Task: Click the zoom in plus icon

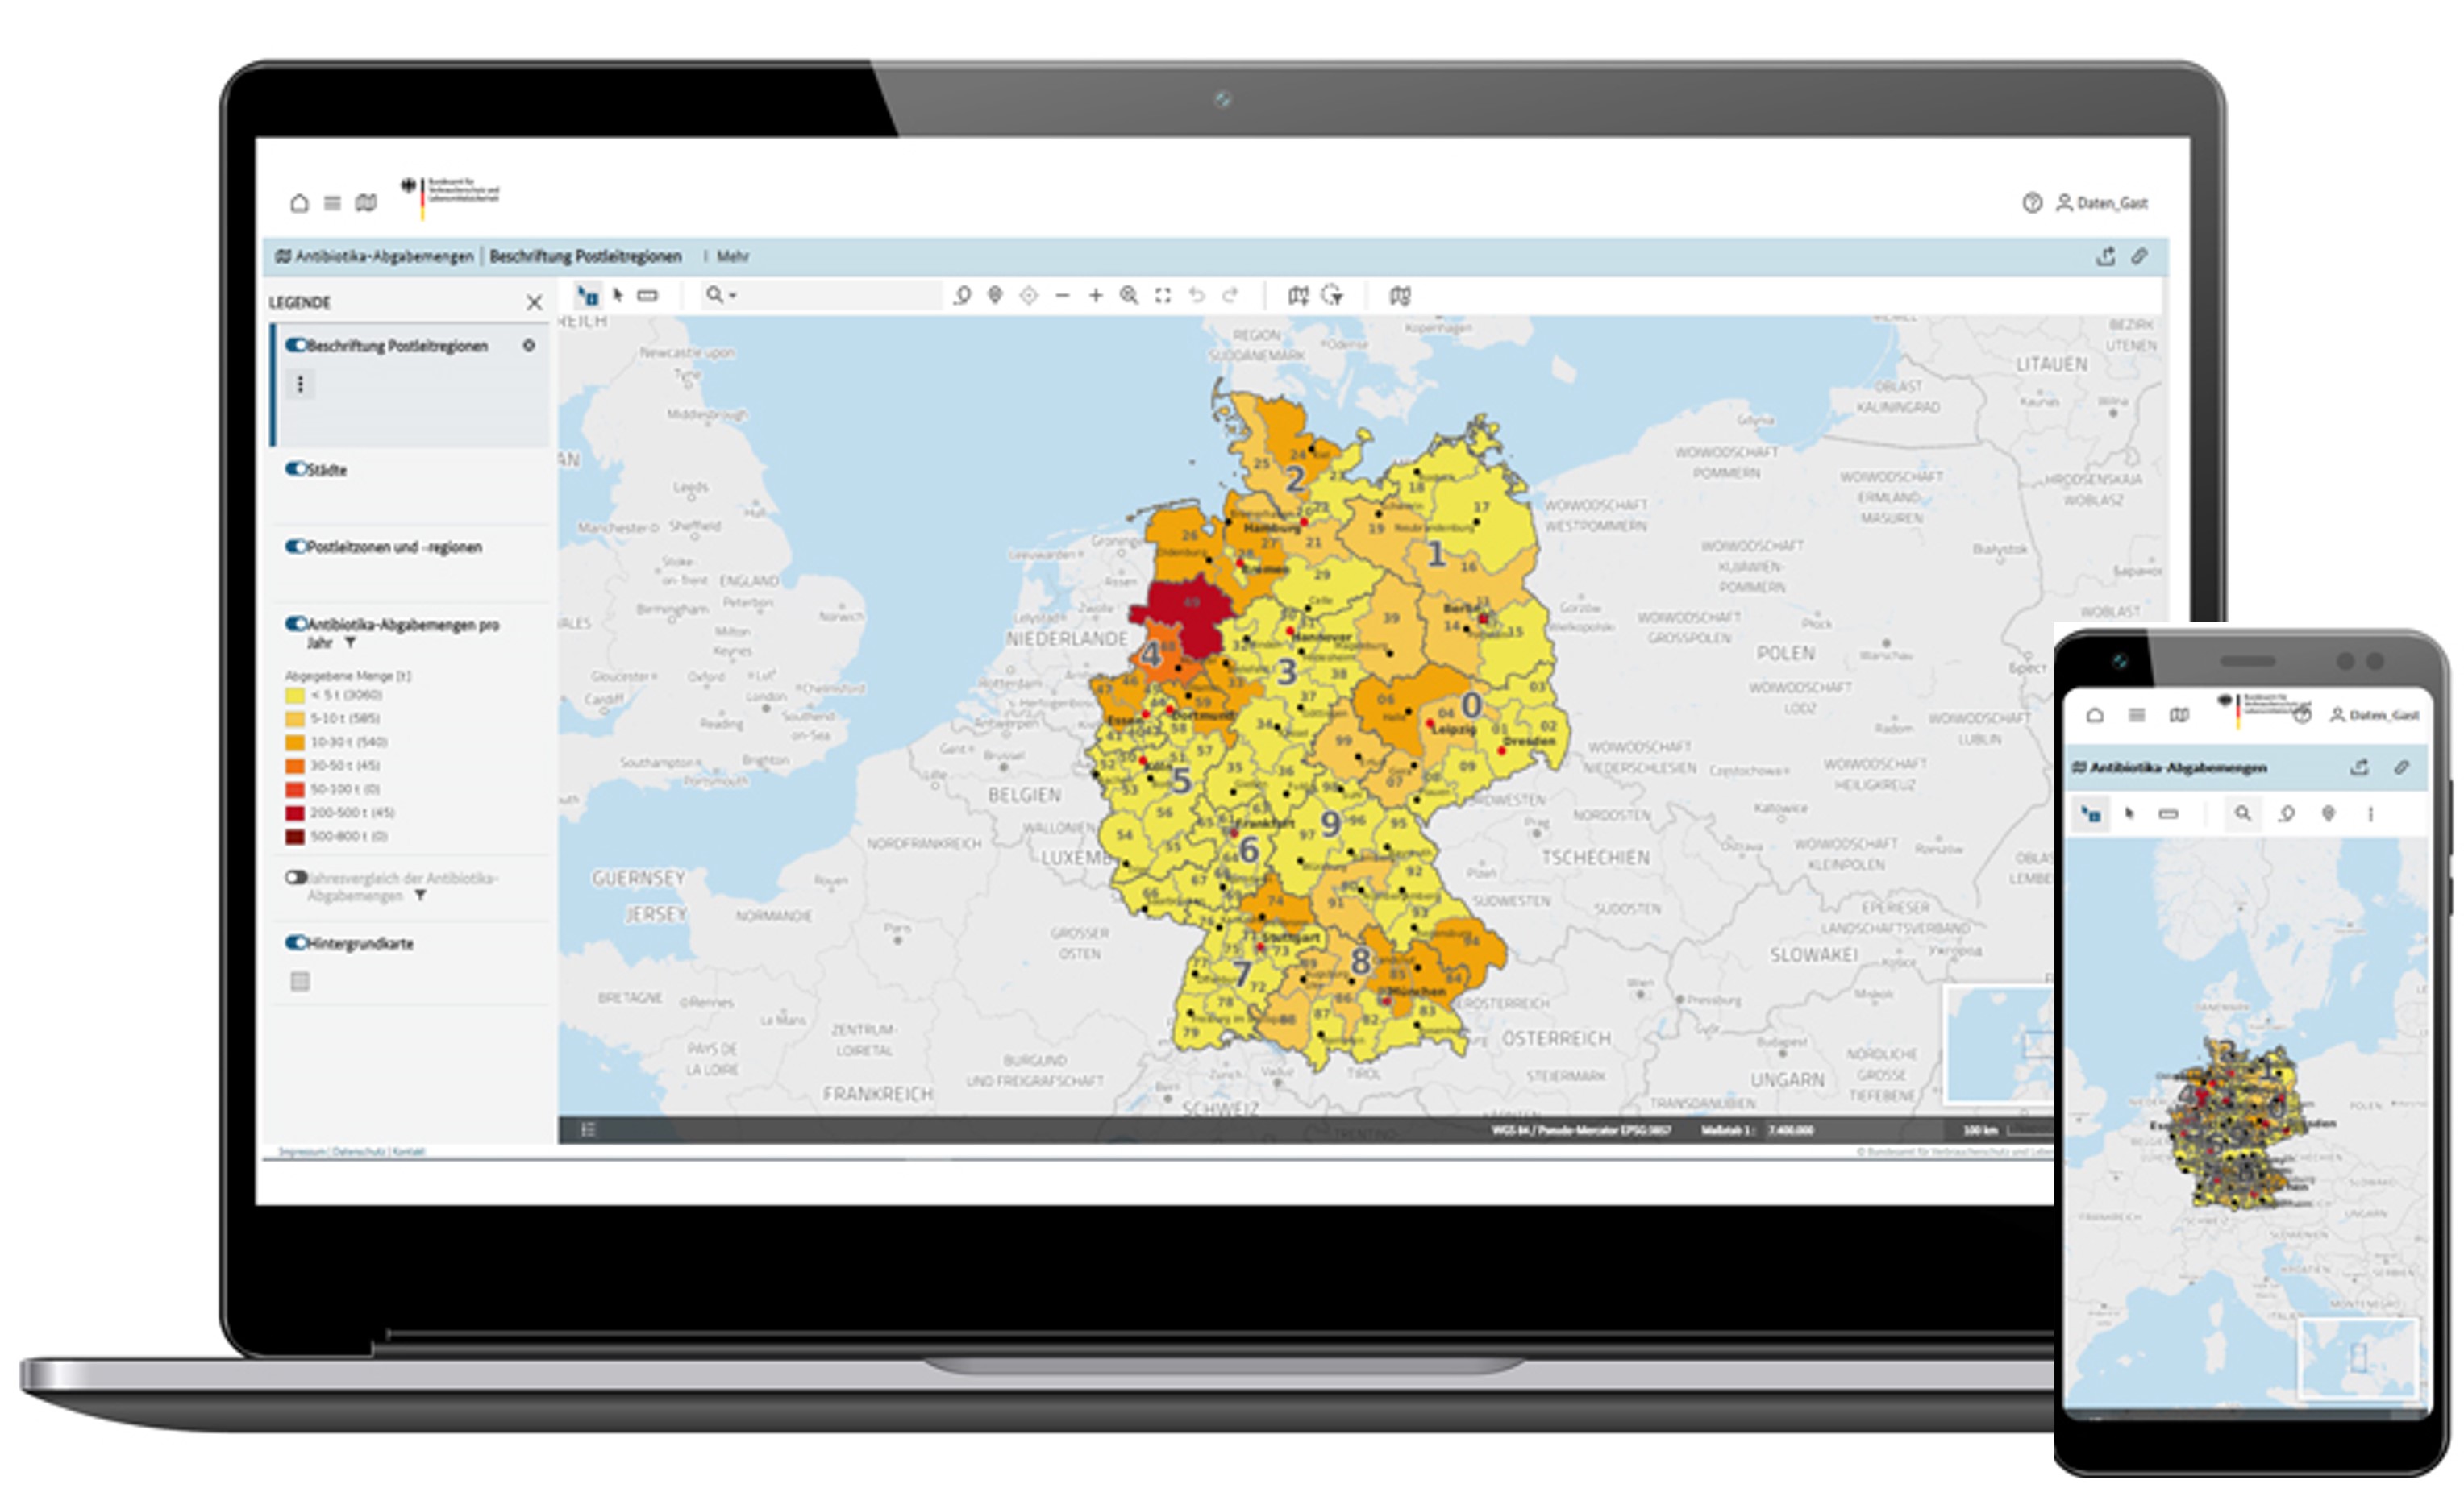Action: [x=1096, y=296]
